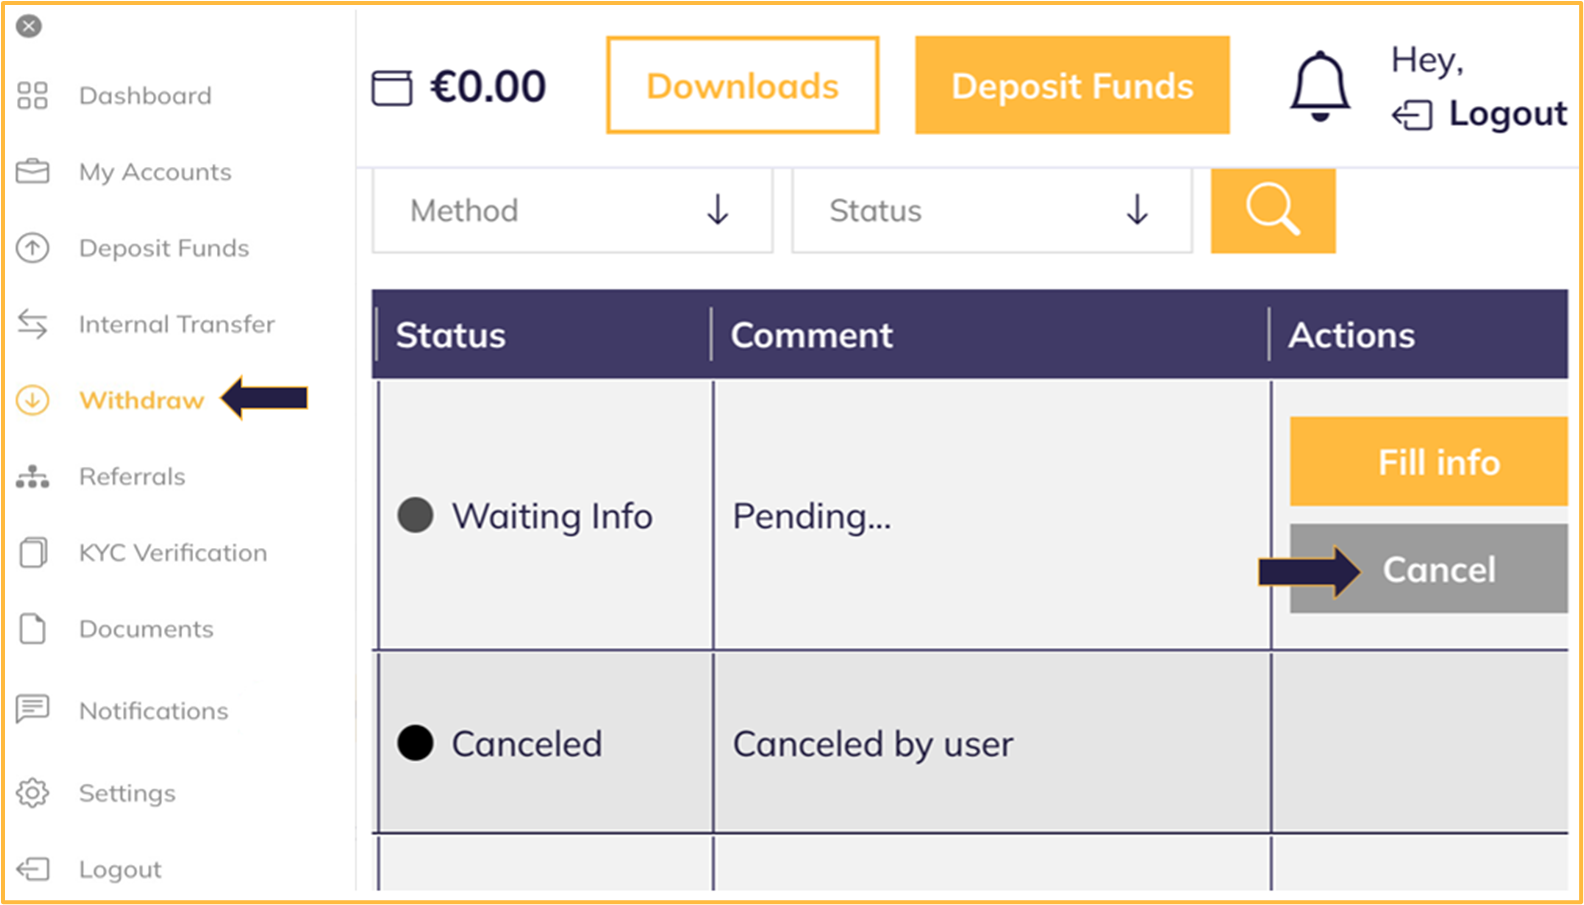Go to KYC Verification page
The image size is (1584, 905).
172,553
